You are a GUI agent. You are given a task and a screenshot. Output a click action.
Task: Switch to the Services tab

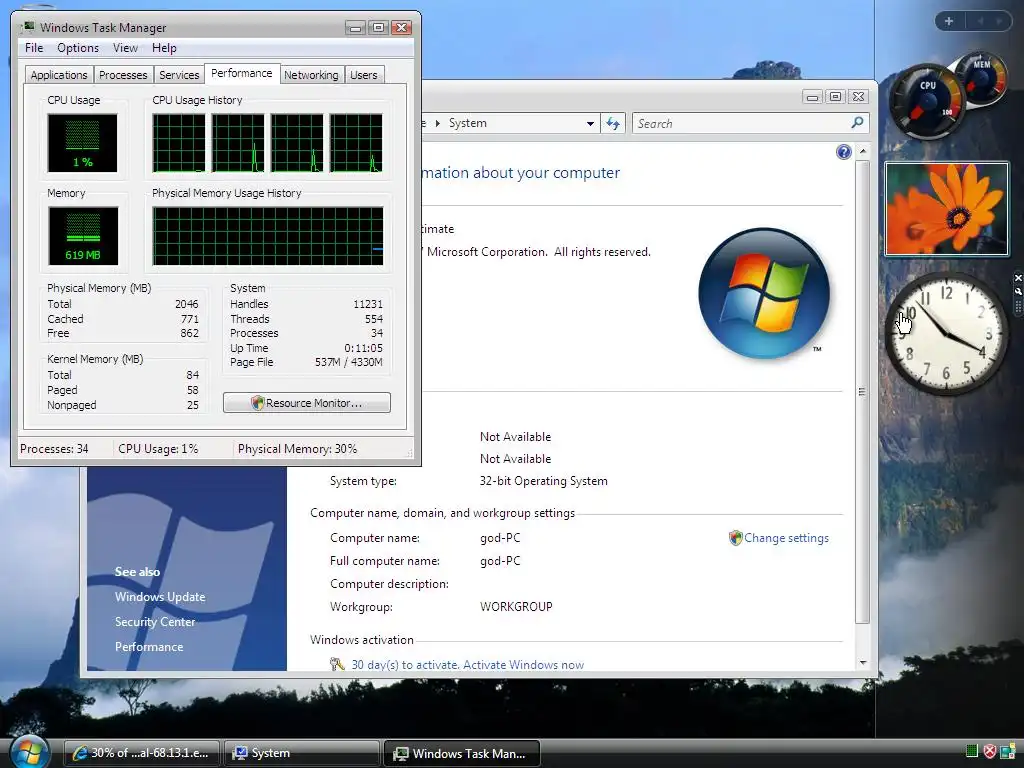179,74
